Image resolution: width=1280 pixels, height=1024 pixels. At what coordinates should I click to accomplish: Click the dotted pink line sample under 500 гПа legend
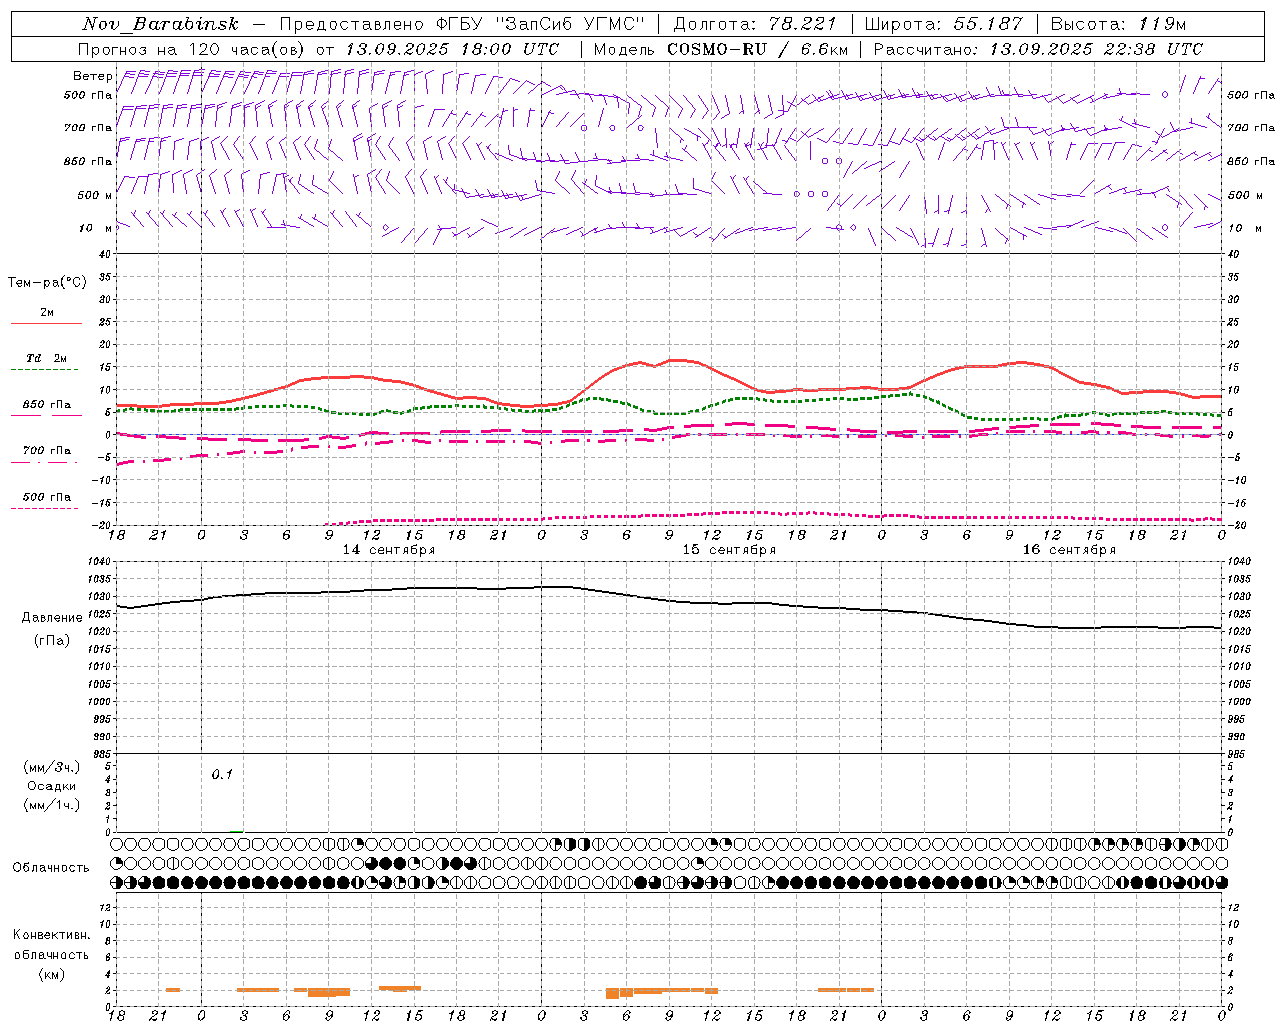pyautogui.click(x=45, y=508)
